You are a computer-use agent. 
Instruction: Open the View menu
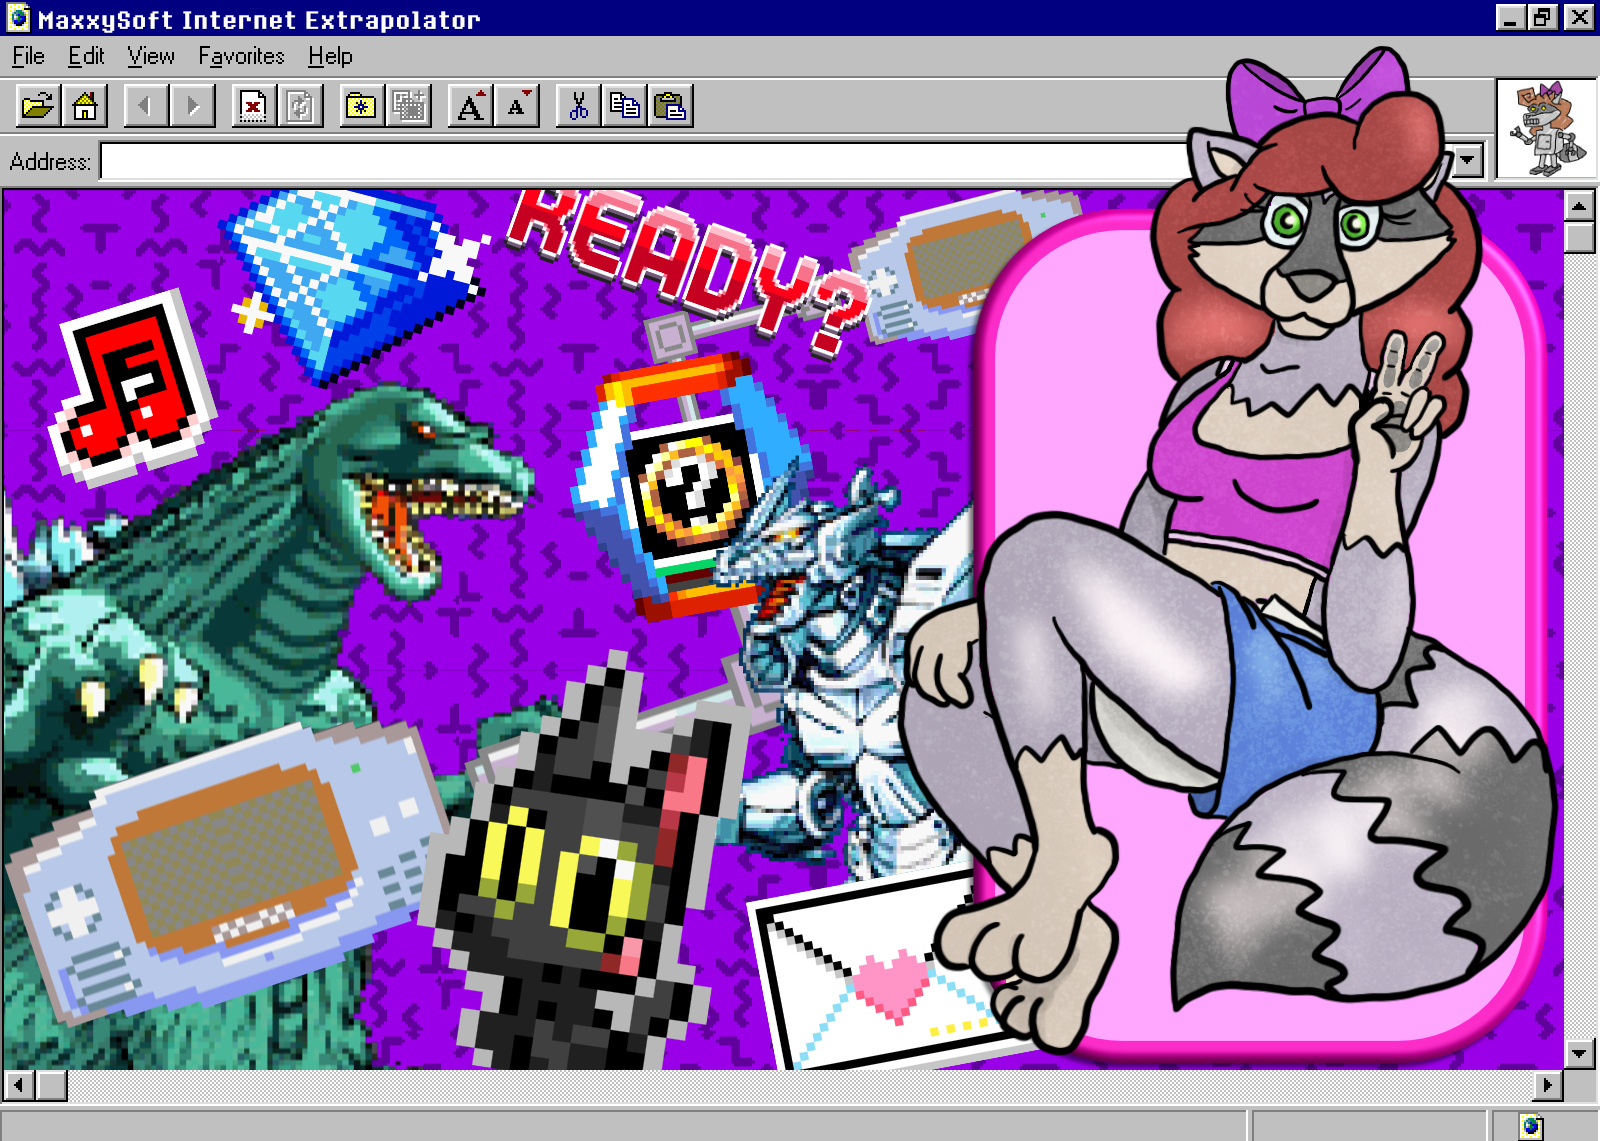tap(151, 56)
